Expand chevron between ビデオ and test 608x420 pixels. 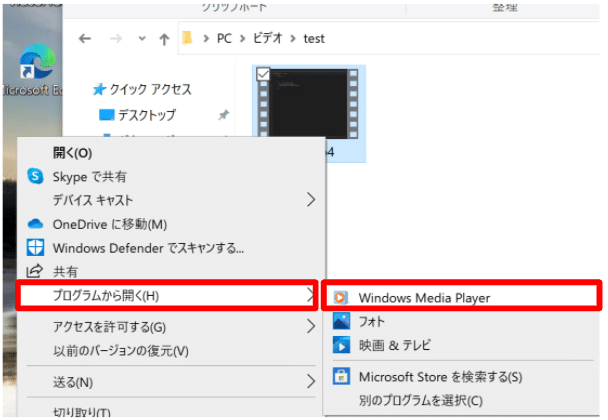(293, 38)
